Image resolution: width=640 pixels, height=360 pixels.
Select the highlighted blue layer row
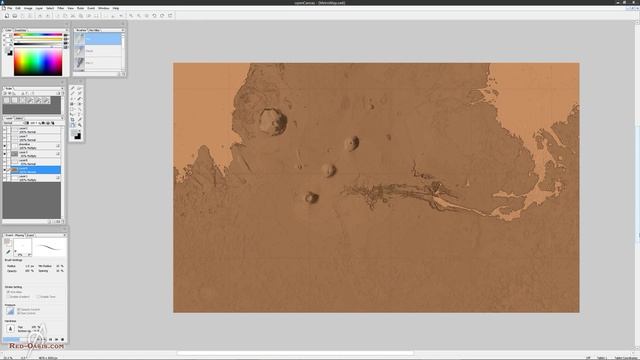point(36,170)
